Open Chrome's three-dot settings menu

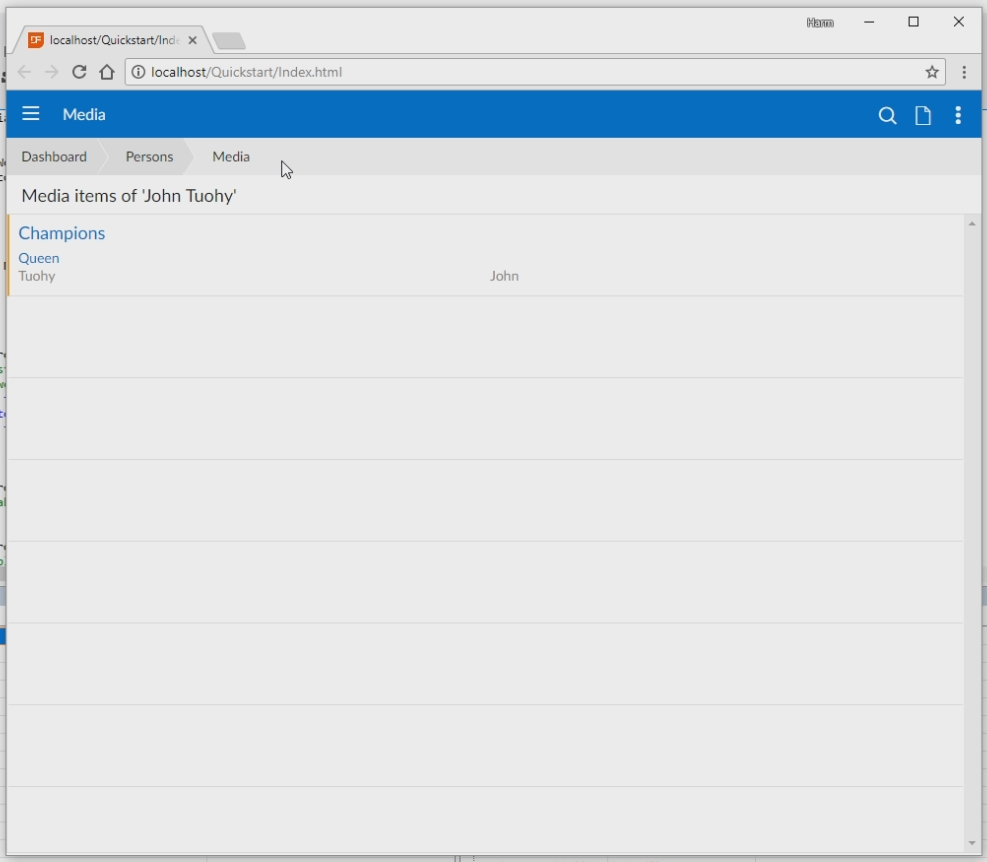click(964, 72)
